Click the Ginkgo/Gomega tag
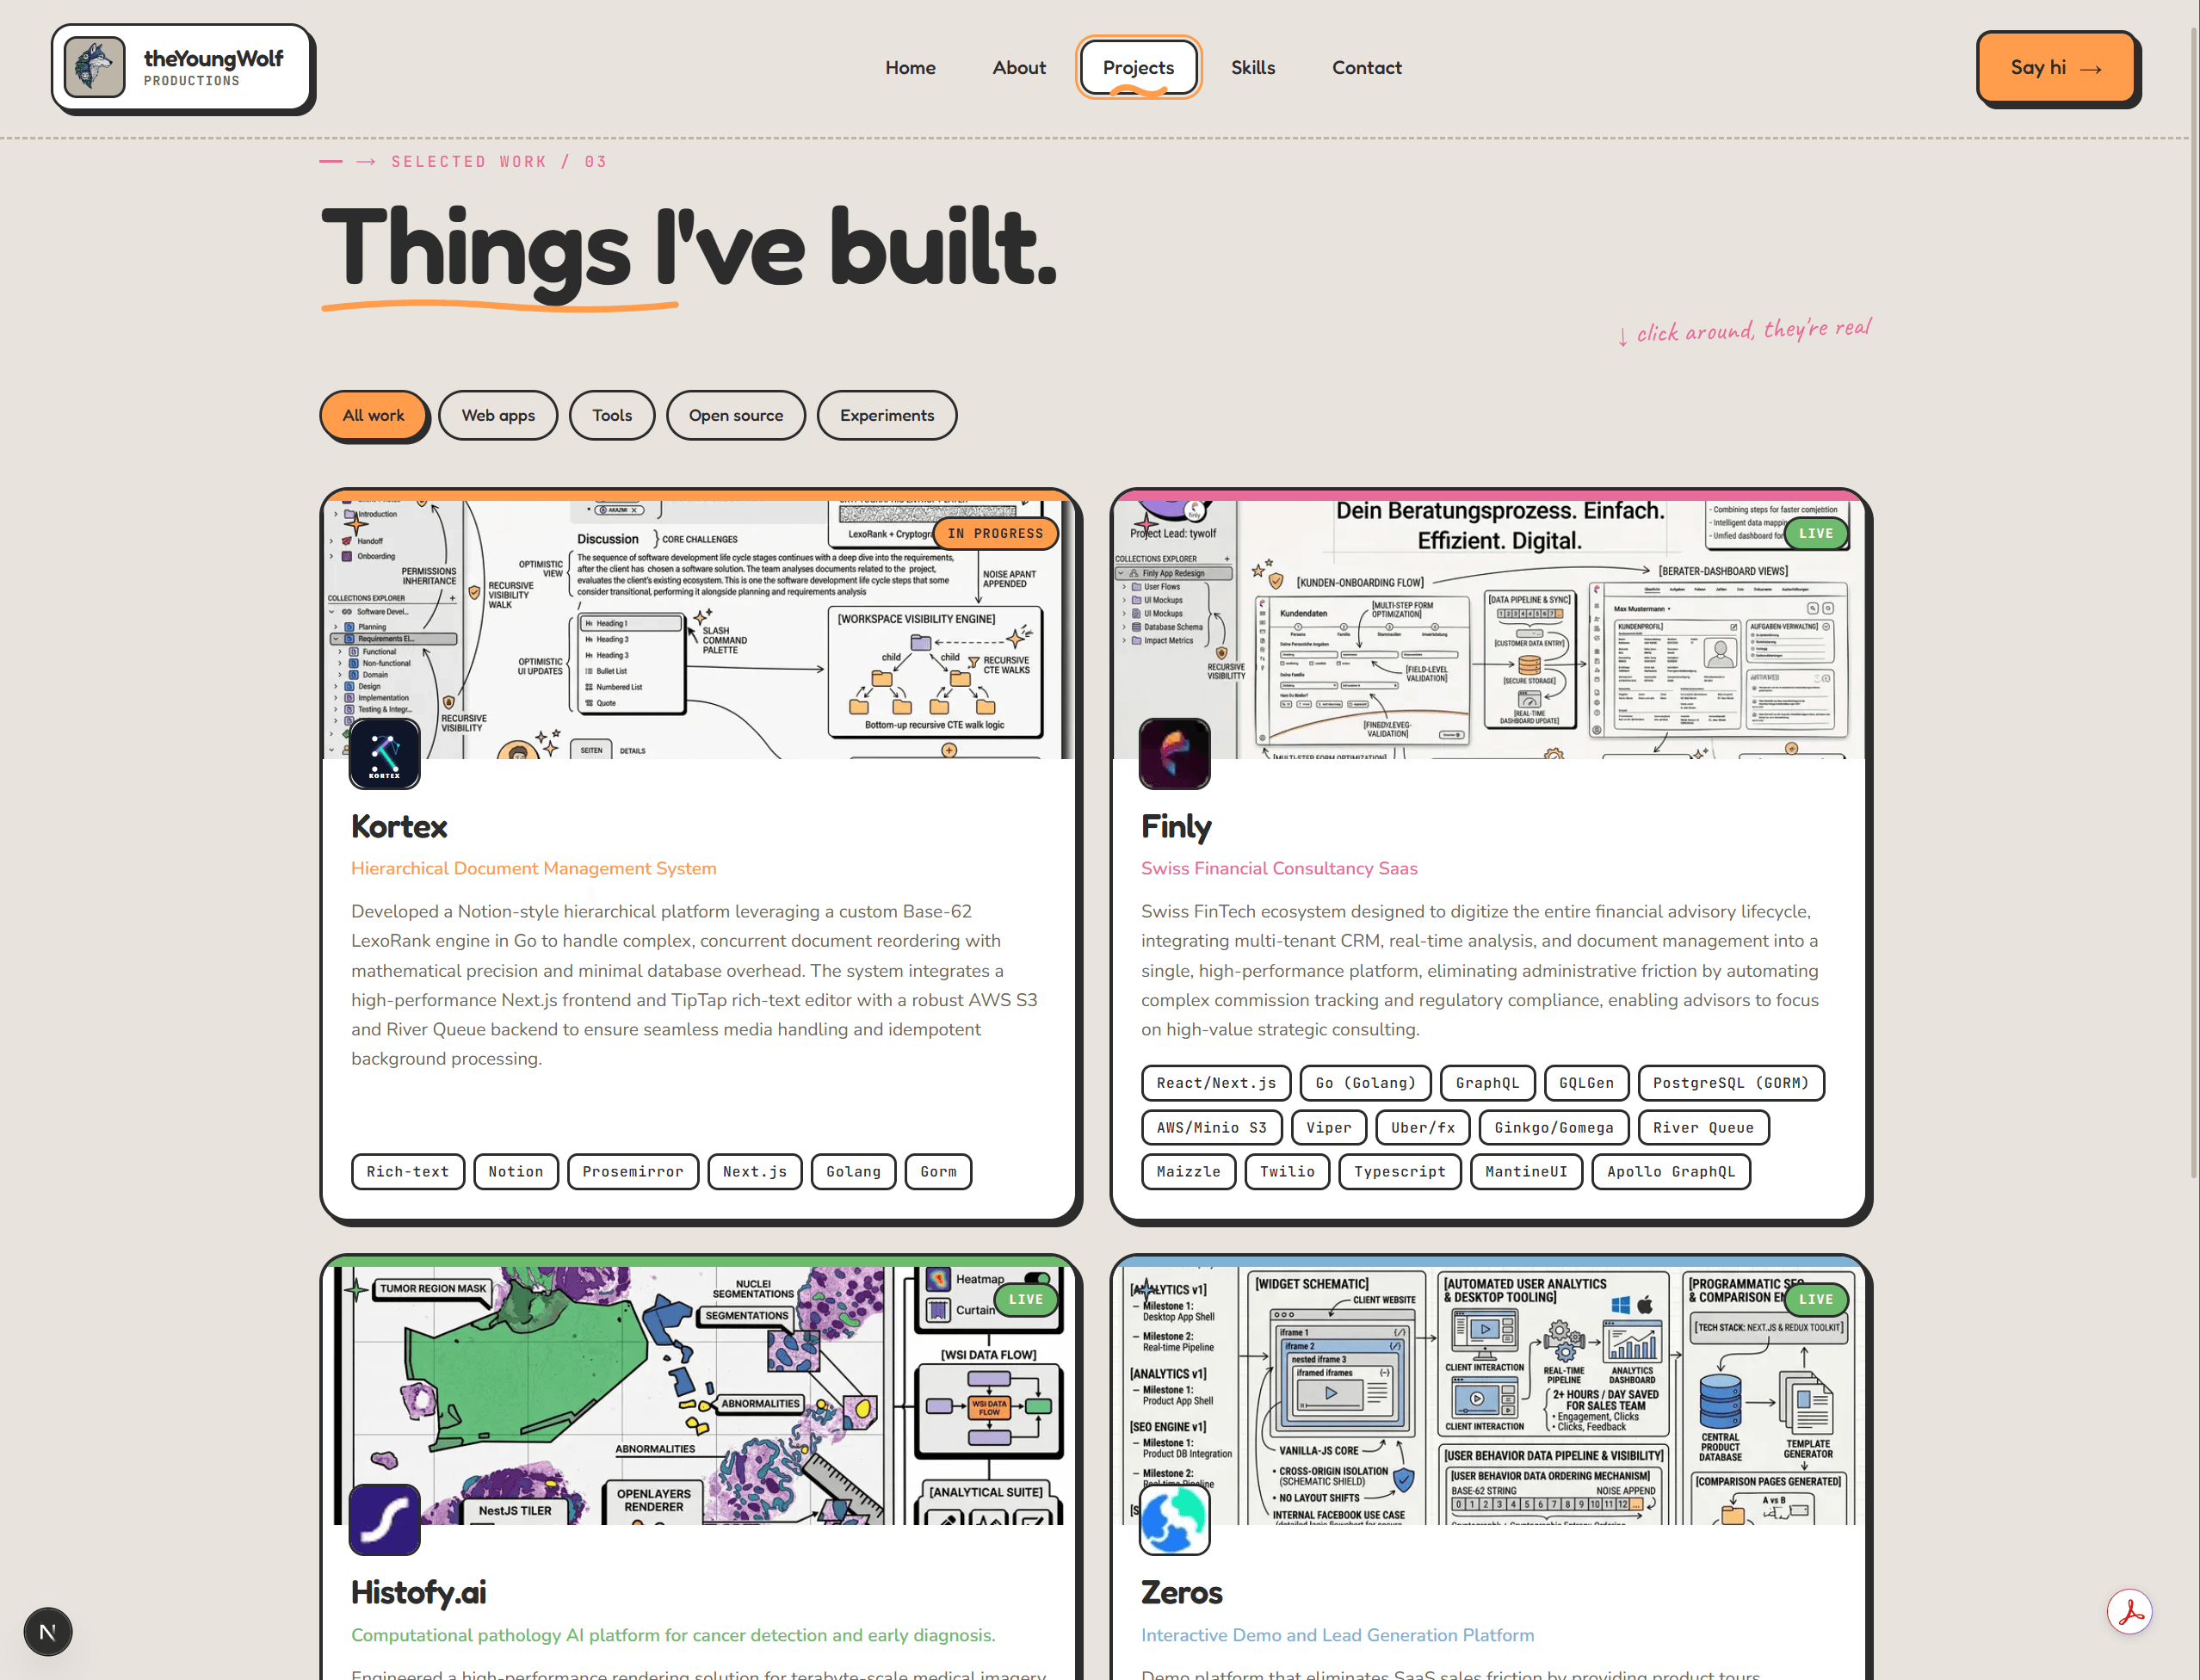The width and height of the screenshot is (2200, 1680). point(1554,1127)
